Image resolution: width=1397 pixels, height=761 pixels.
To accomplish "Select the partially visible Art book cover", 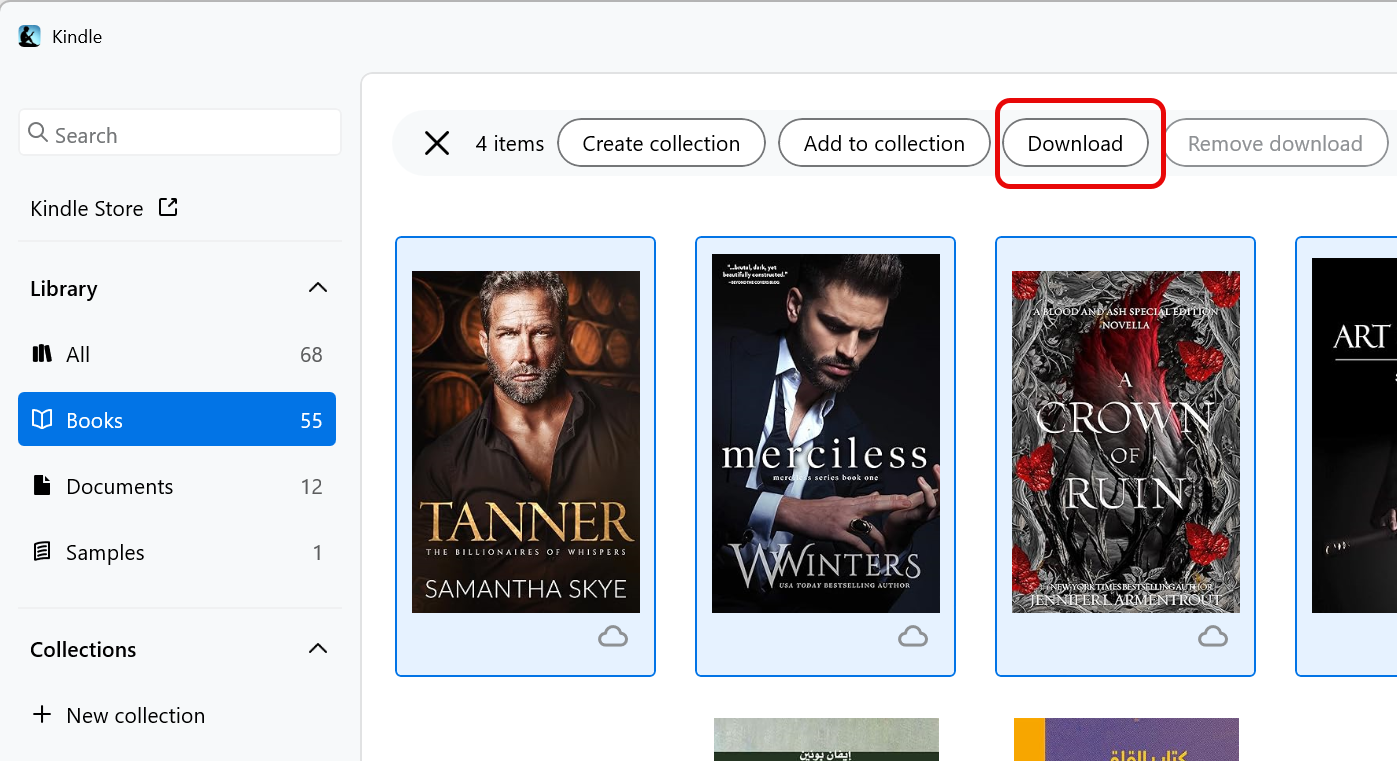I will tap(1354, 435).
